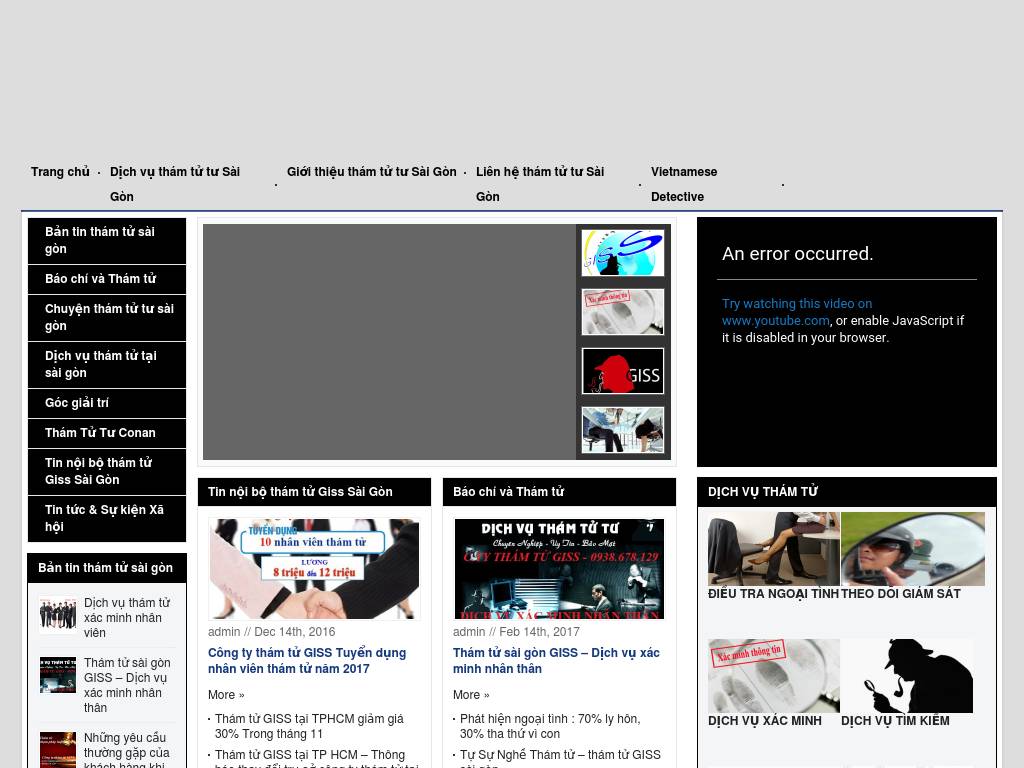This screenshot has height=768, width=1024.
Task: Select Thám Tử Tư Conan sidebar category
Action: [100, 433]
